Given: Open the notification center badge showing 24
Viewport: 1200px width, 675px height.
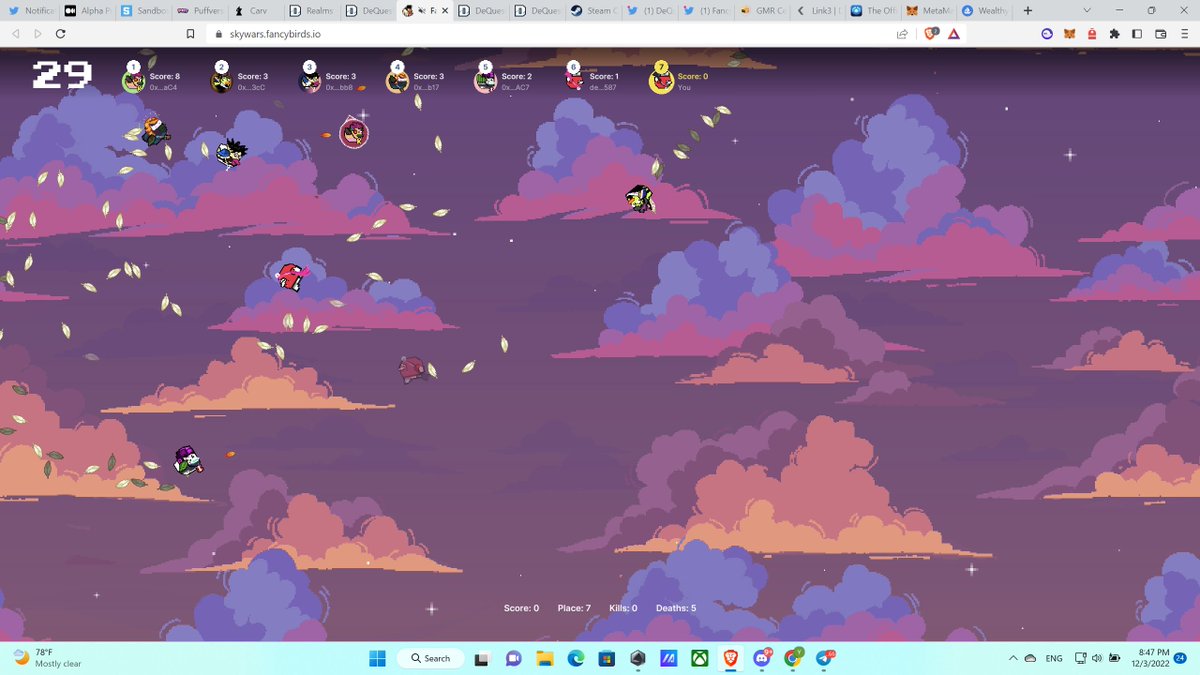Looking at the screenshot, I should 1181,658.
